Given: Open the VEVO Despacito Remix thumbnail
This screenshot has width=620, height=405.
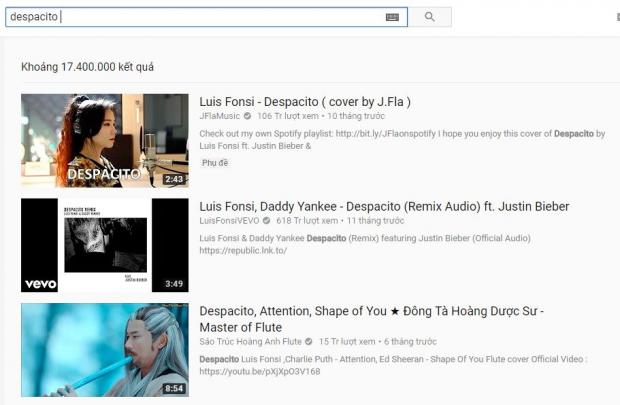Looking at the screenshot, I should [x=104, y=245].
